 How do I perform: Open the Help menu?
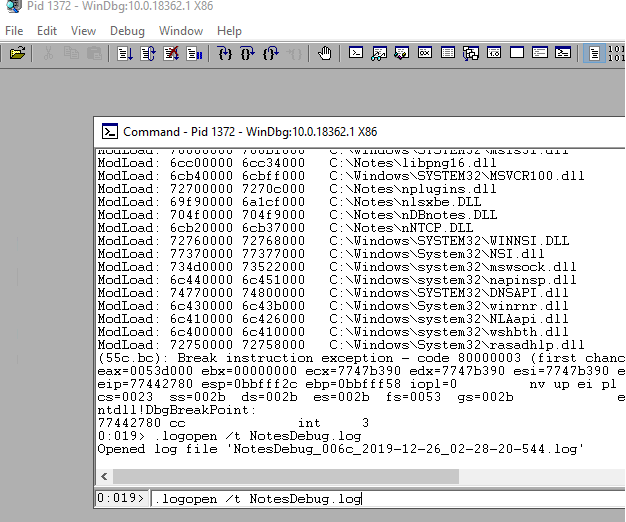tap(229, 31)
